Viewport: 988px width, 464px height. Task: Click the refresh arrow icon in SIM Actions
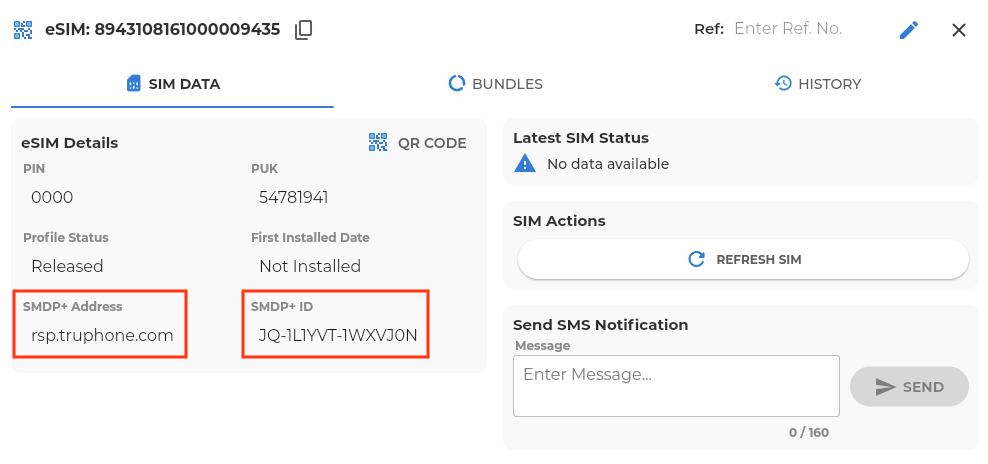point(696,259)
